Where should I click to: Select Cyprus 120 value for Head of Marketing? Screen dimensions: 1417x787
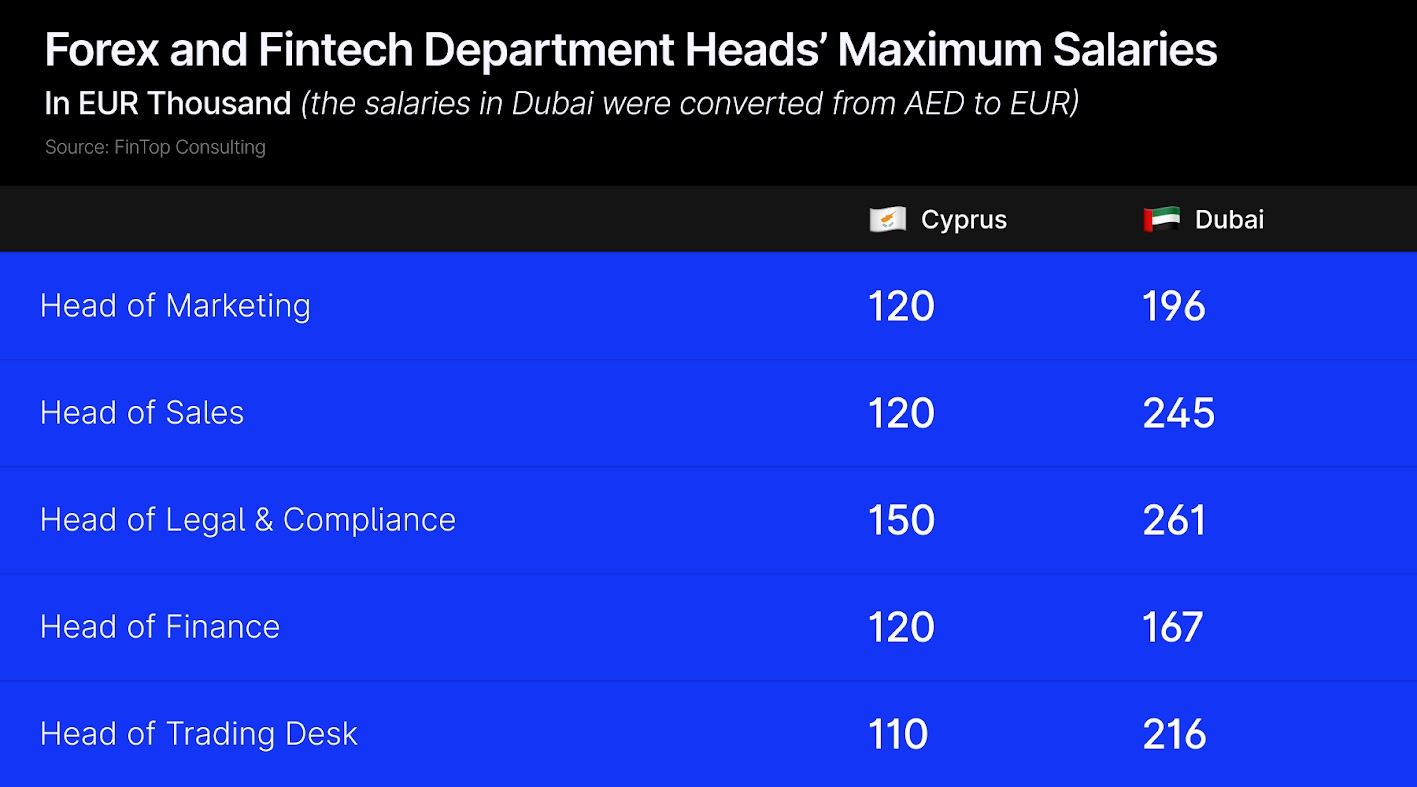coord(901,306)
